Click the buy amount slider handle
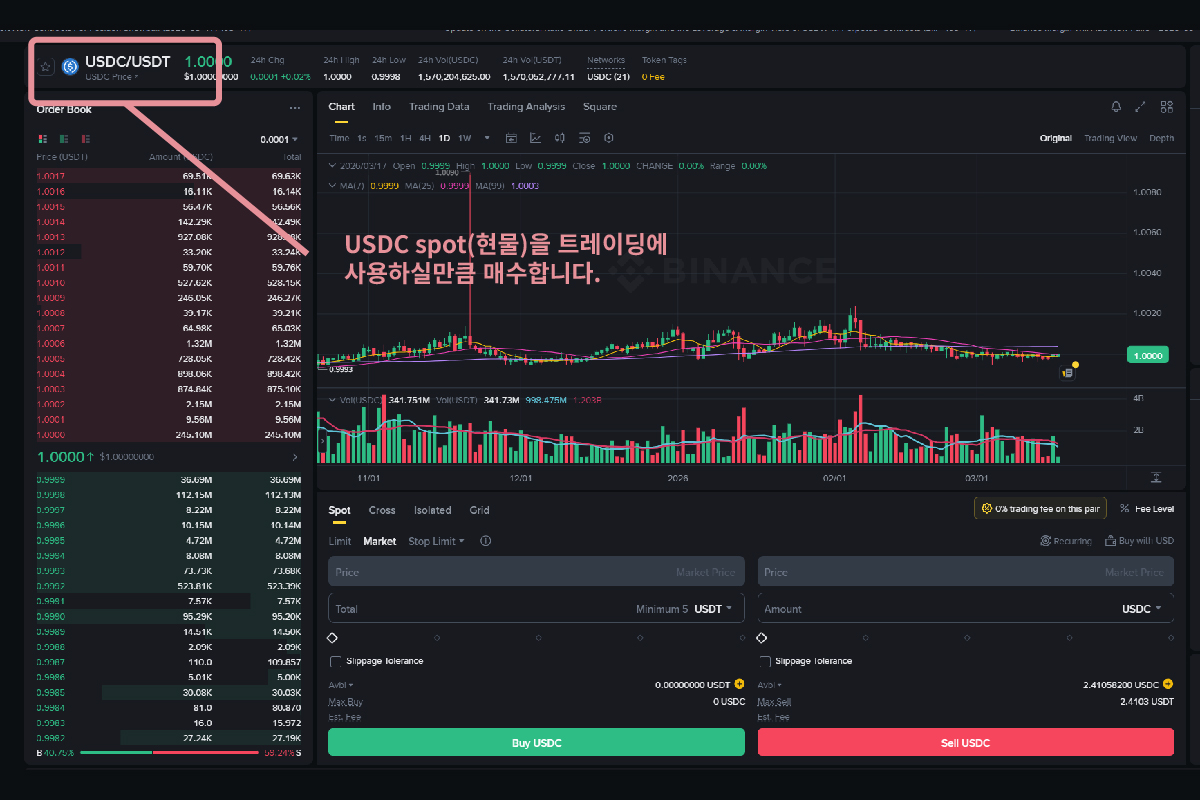 click(x=333, y=637)
